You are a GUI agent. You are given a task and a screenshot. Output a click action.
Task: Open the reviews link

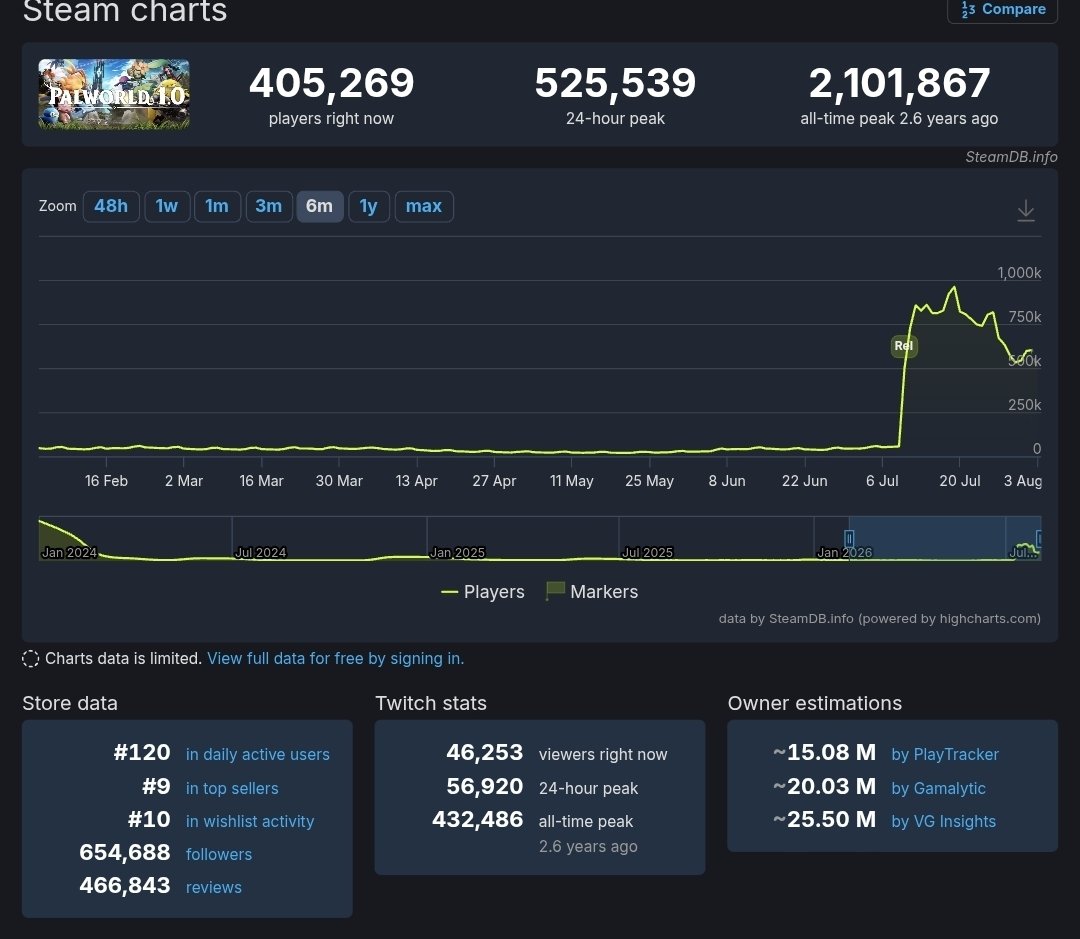tap(214, 887)
